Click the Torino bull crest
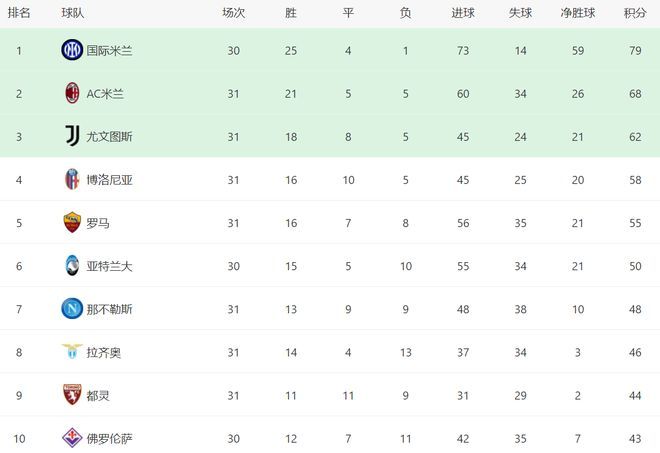This screenshot has height=453, width=660. tap(72, 395)
